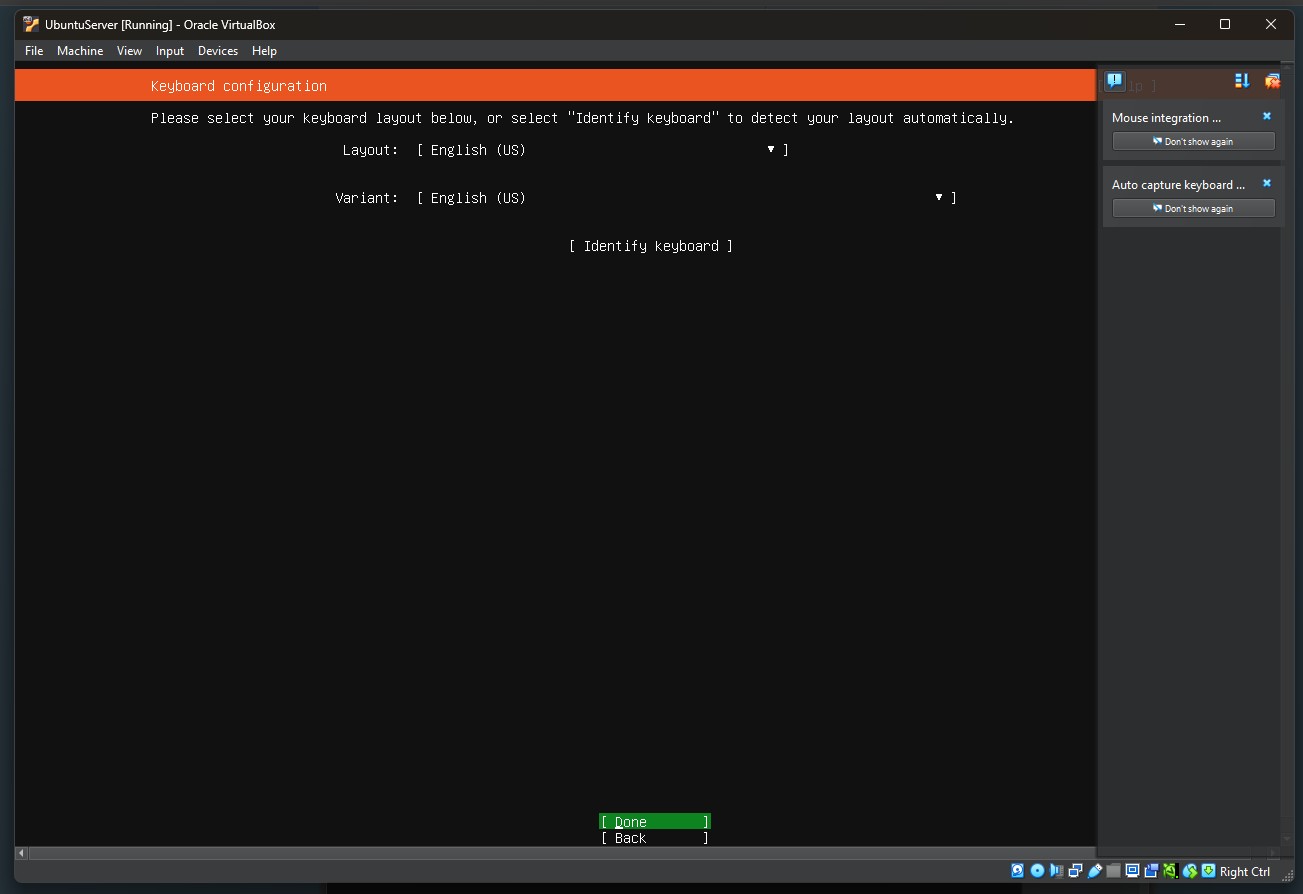
Task: Open the Variant dropdown
Action: click(x=686, y=198)
